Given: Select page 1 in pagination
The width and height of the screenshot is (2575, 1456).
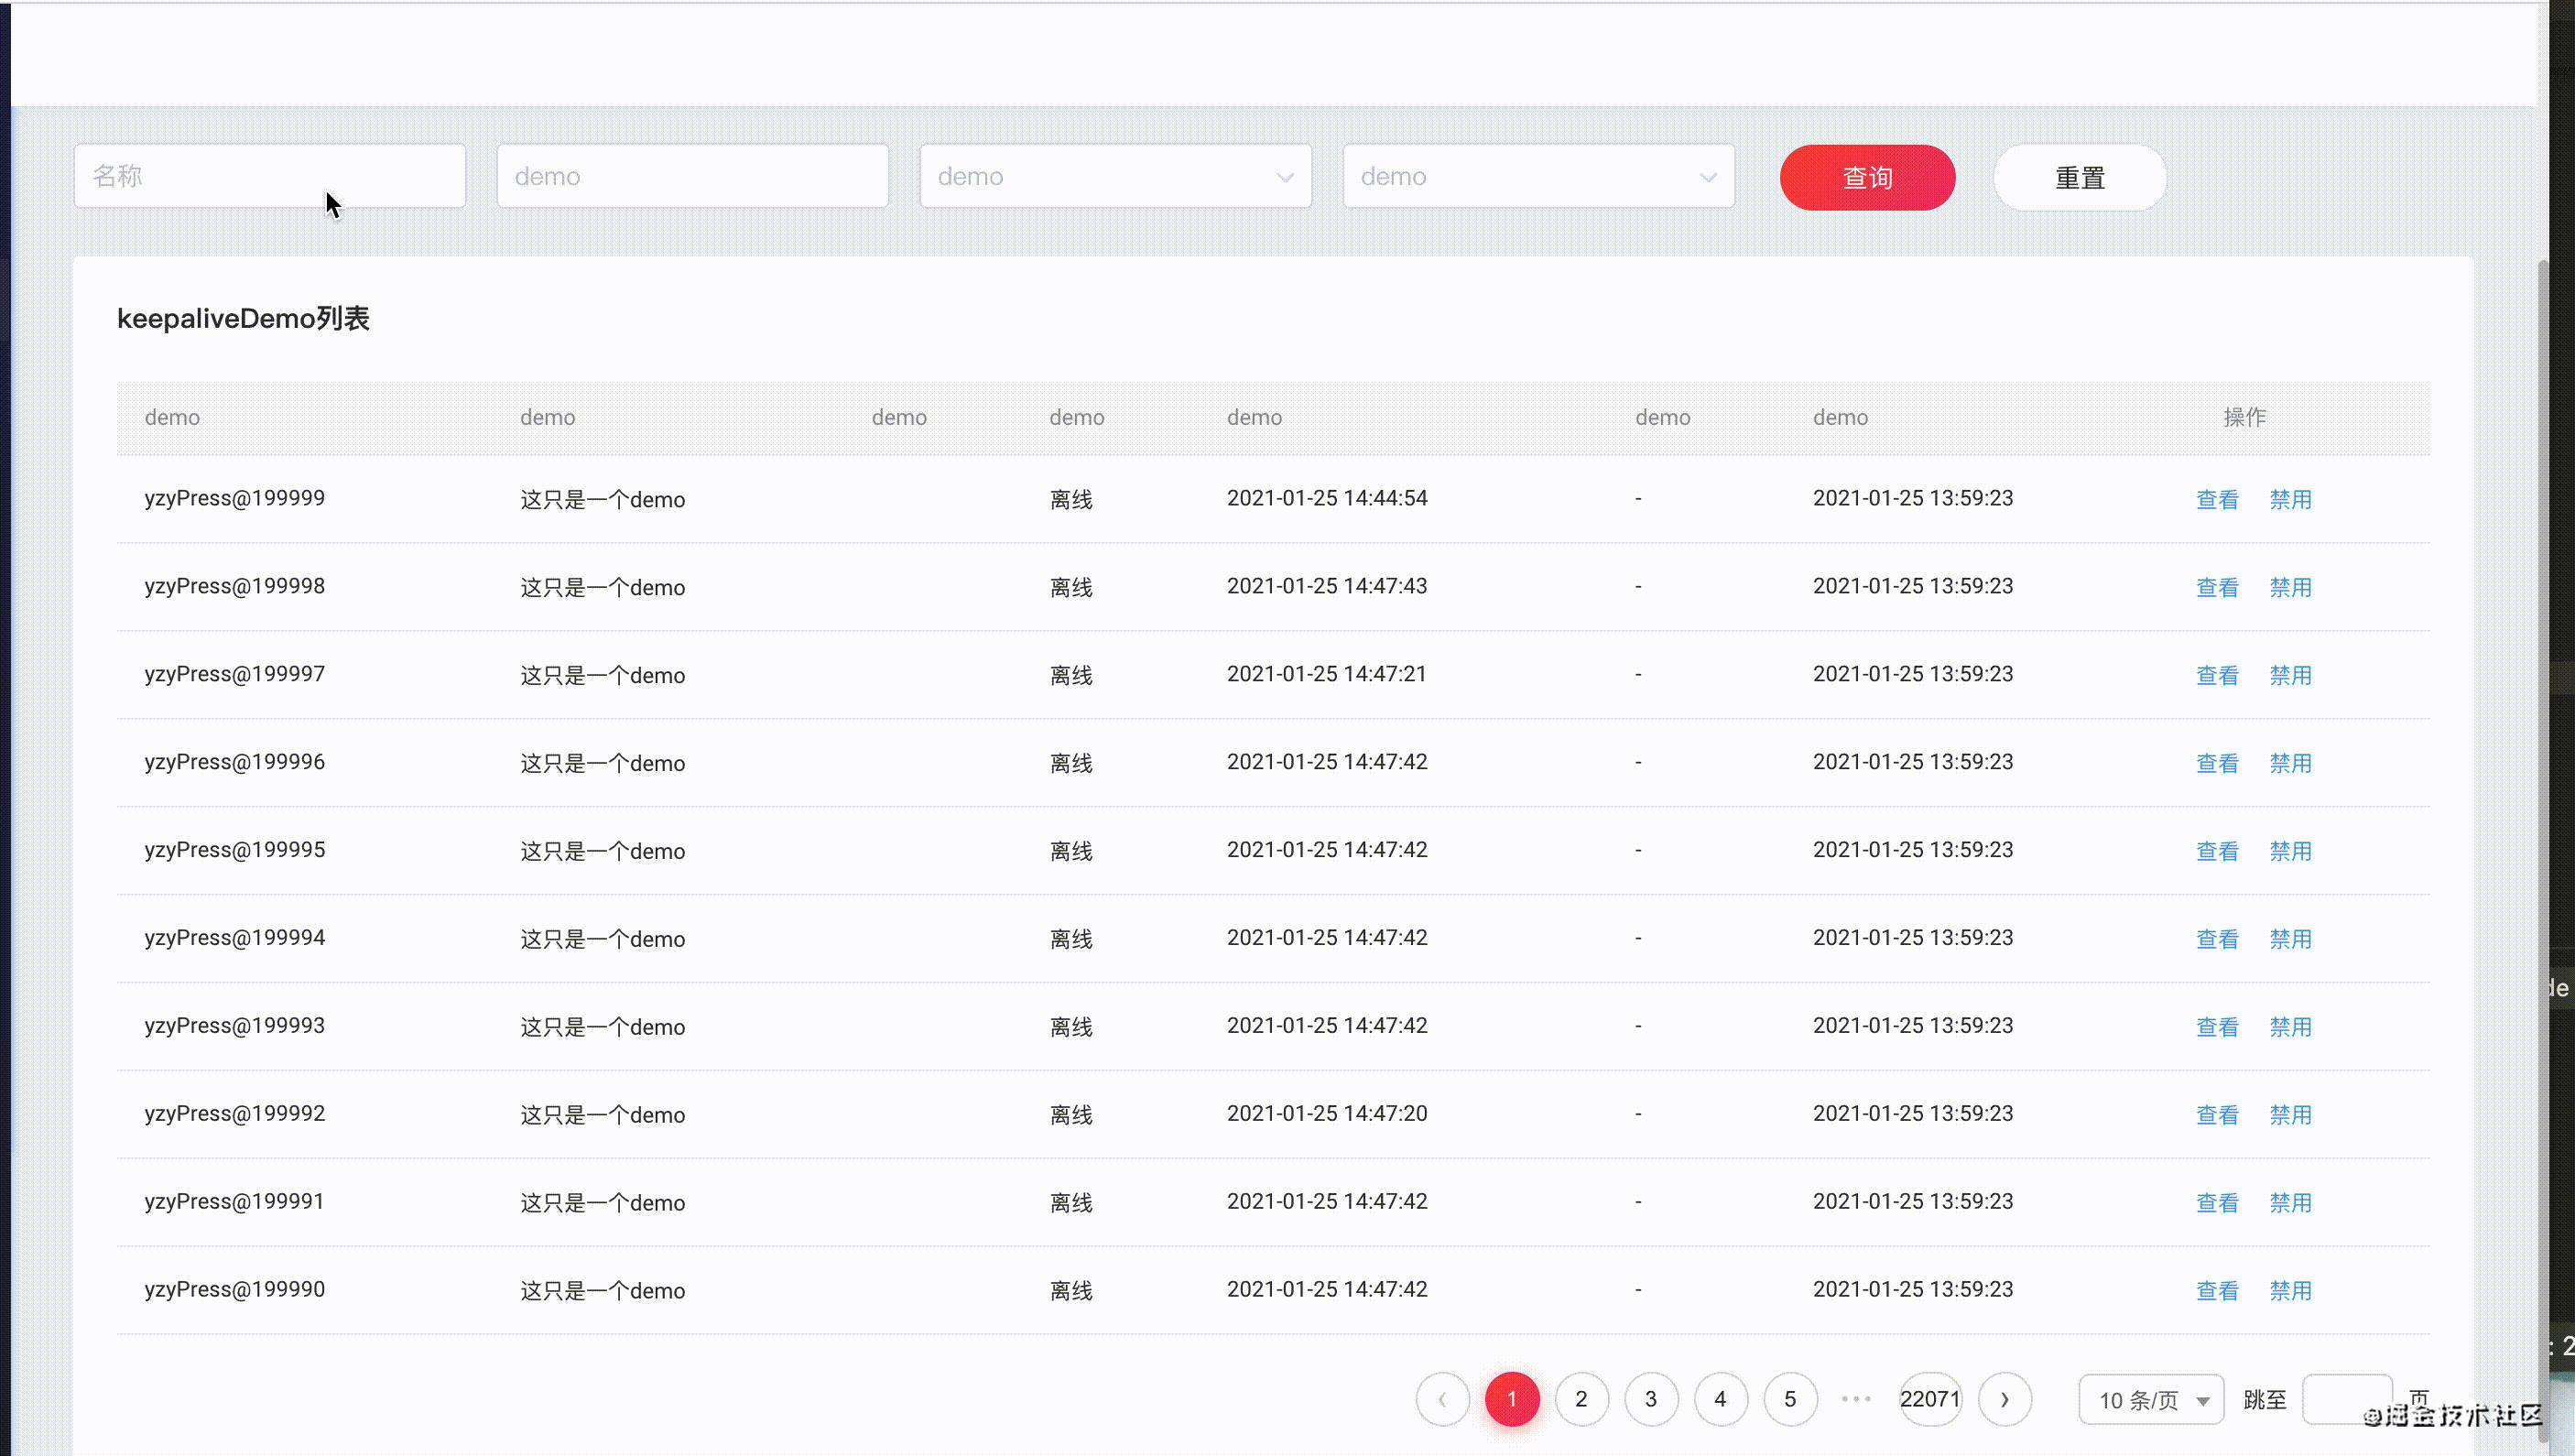Looking at the screenshot, I should [1512, 1399].
